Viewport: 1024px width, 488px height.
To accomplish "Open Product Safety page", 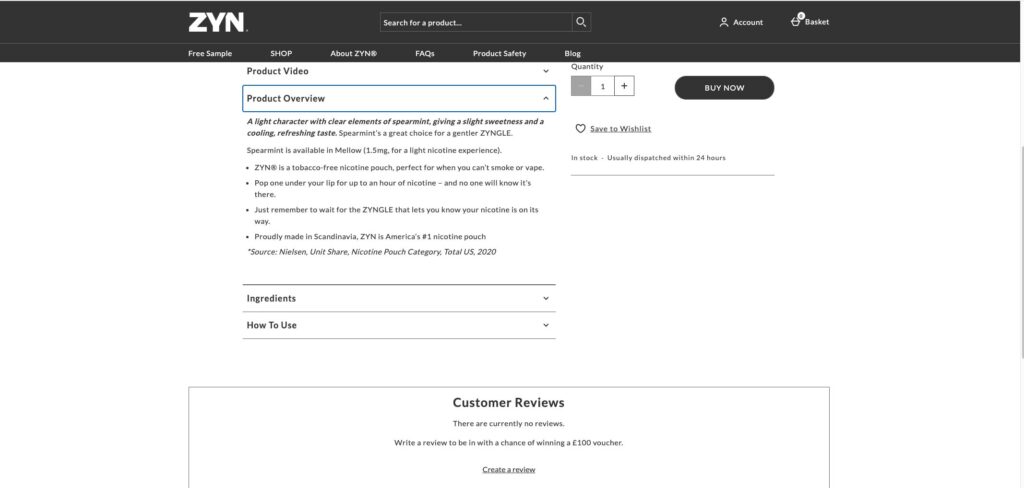I will 499,54.
